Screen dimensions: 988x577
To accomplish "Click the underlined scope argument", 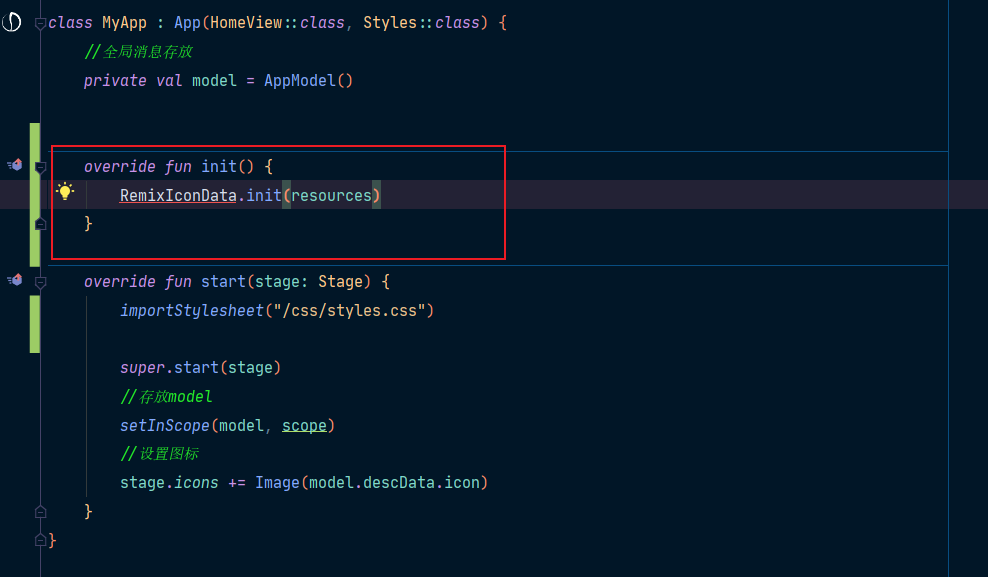I will pos(304,425).
